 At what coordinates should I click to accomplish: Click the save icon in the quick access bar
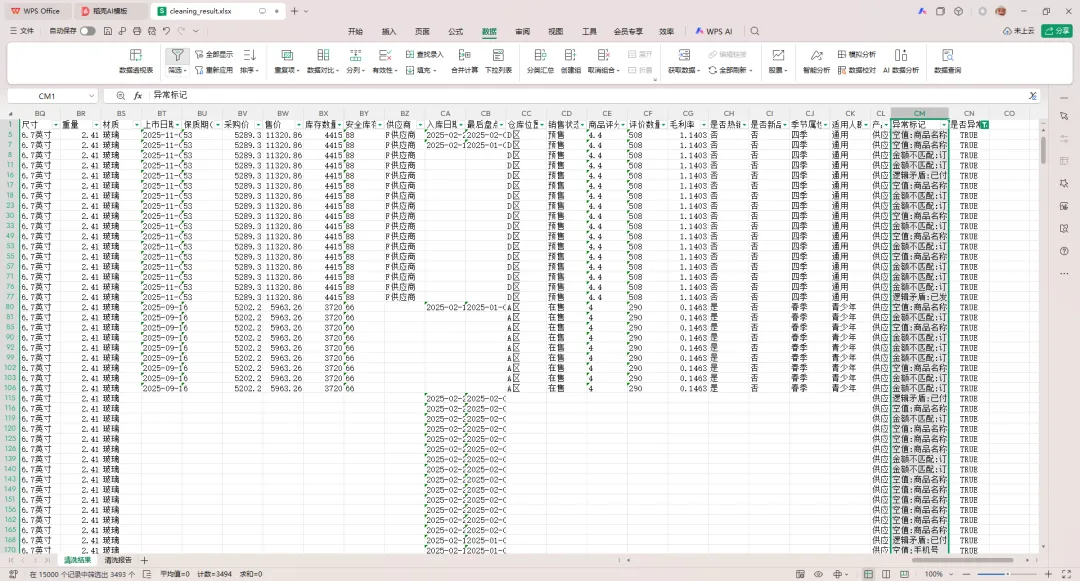(107, 31)
